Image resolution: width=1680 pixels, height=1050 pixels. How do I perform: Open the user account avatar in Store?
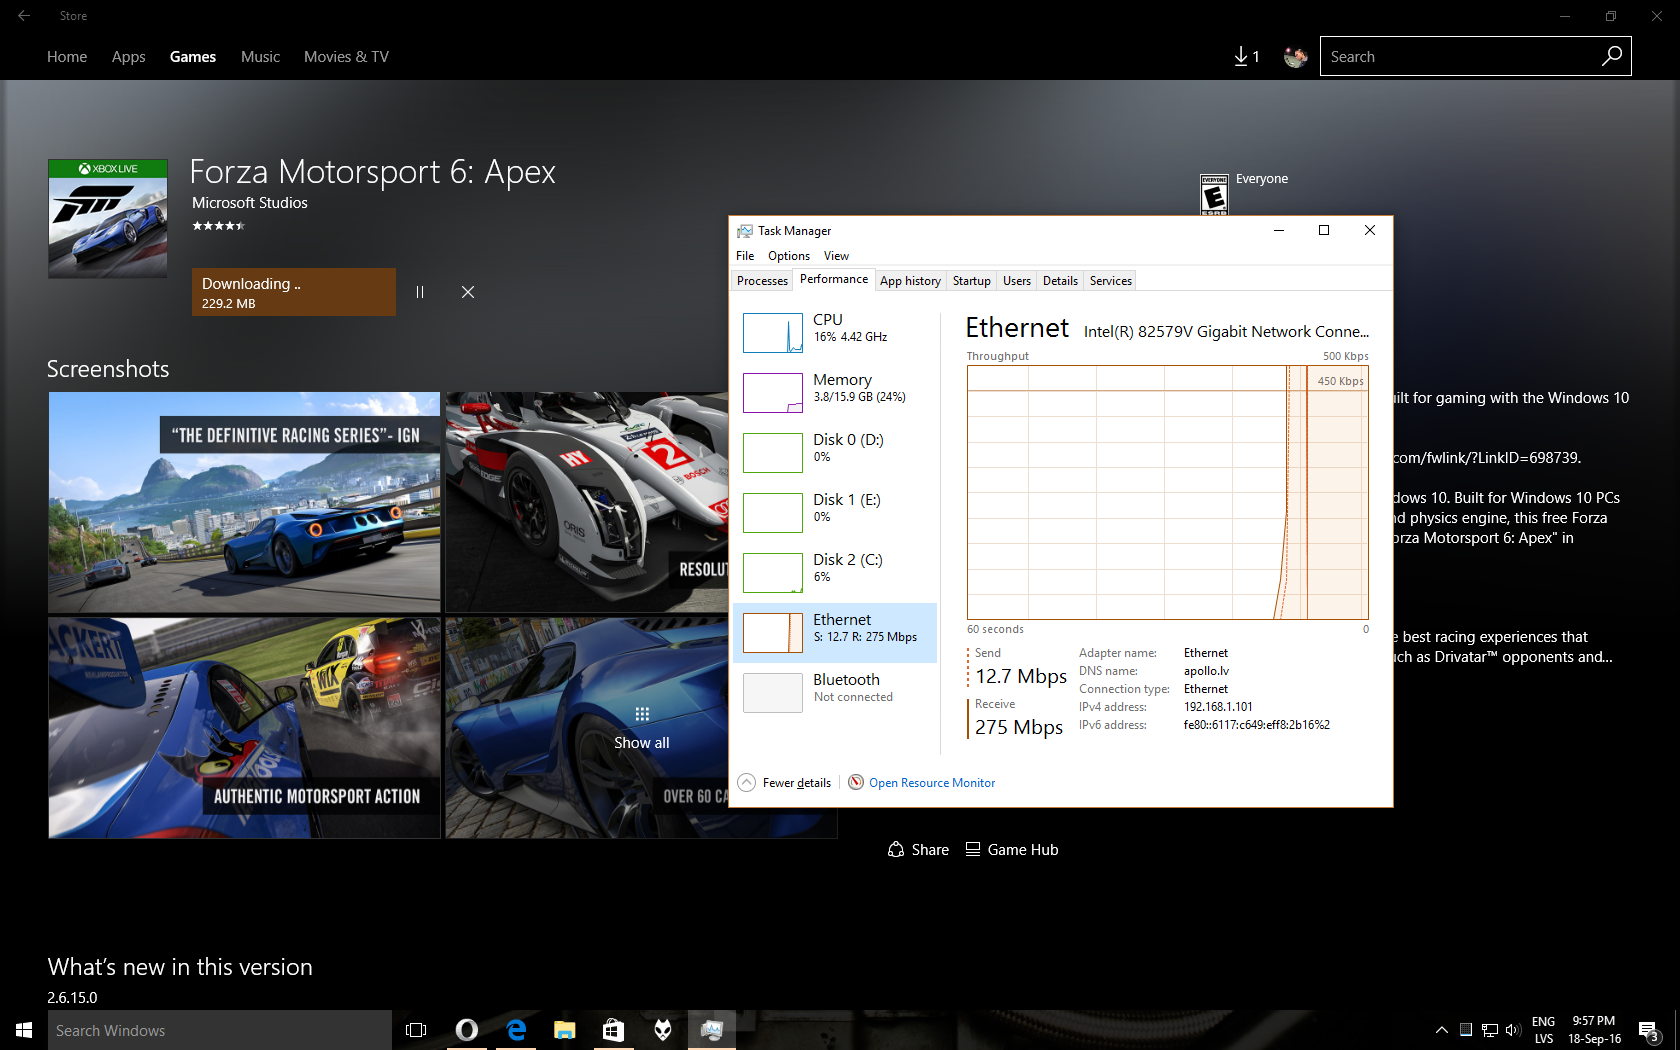(1295, 57)
